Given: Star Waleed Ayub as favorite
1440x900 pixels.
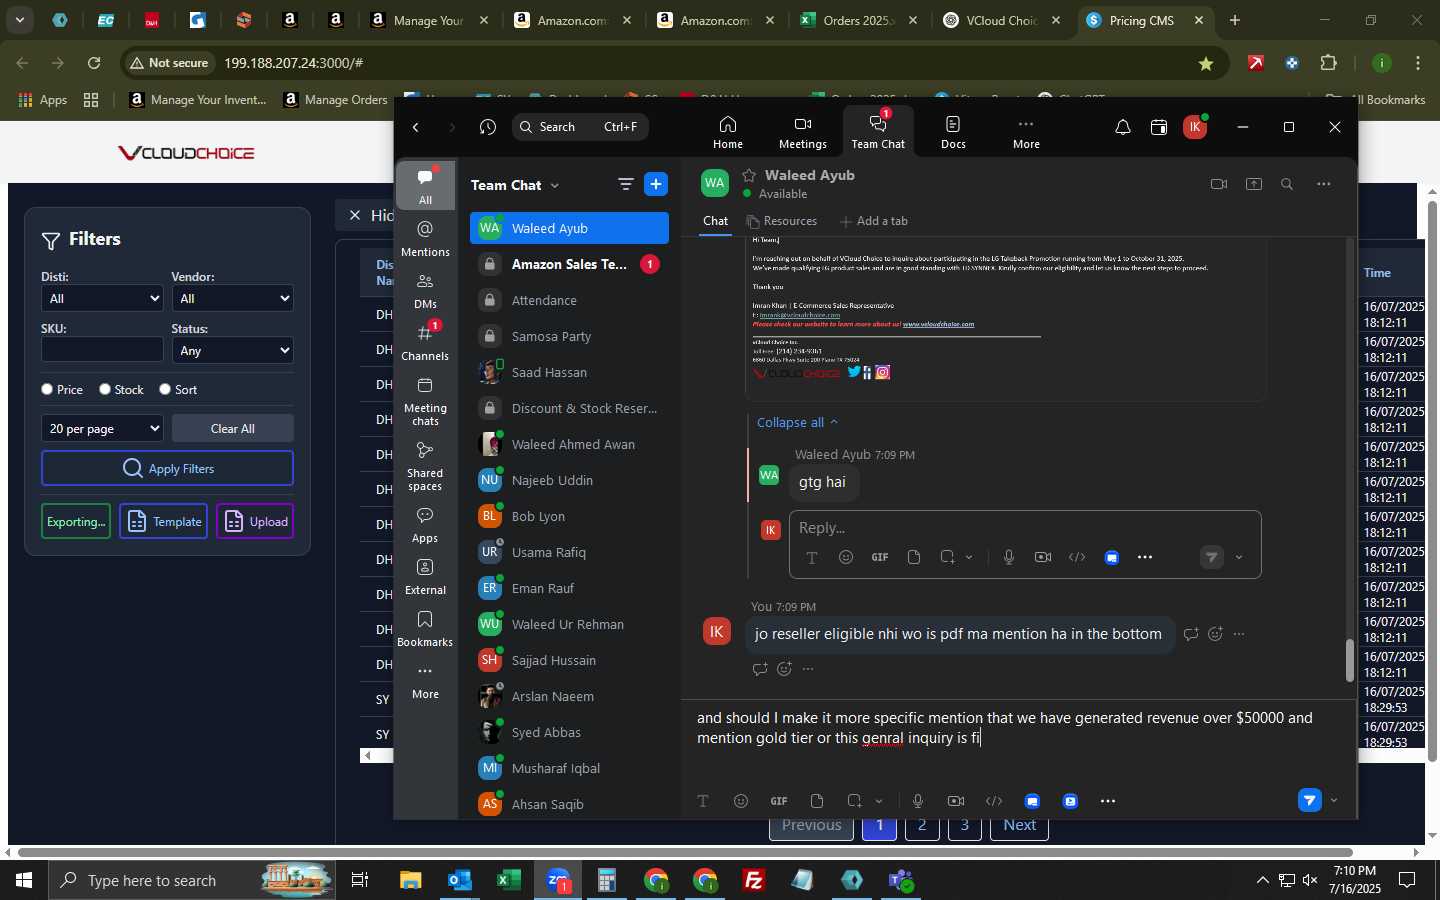Looking at the screenshot, I should [x=749, y=175].
